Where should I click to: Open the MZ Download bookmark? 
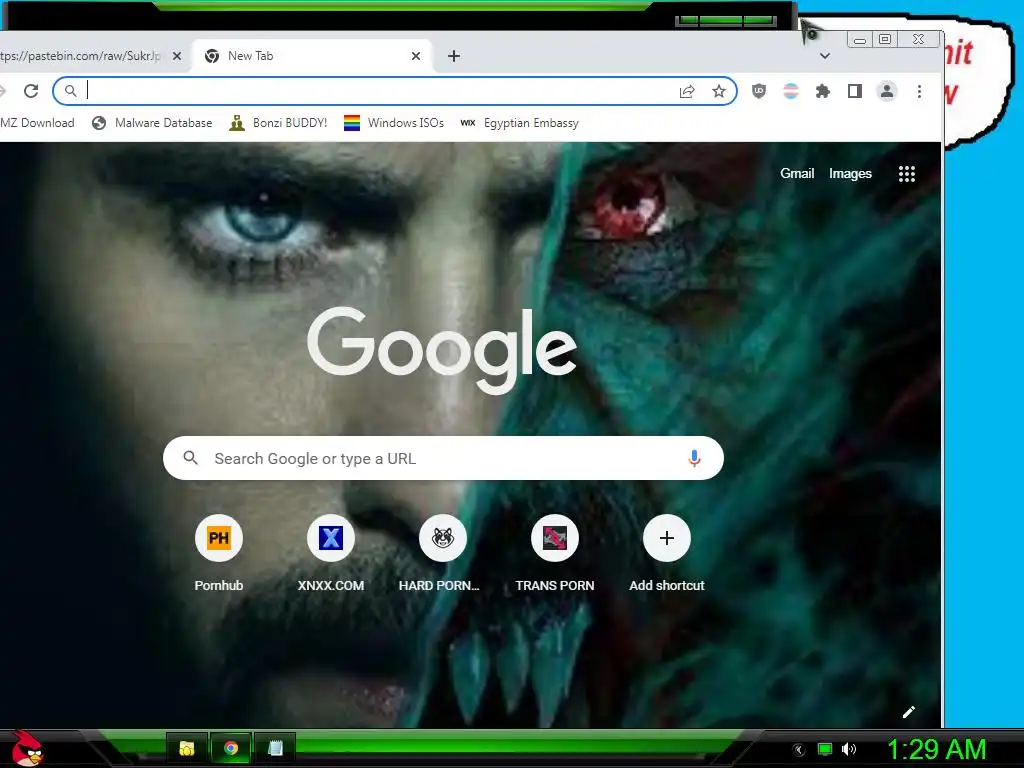point(37,123)
